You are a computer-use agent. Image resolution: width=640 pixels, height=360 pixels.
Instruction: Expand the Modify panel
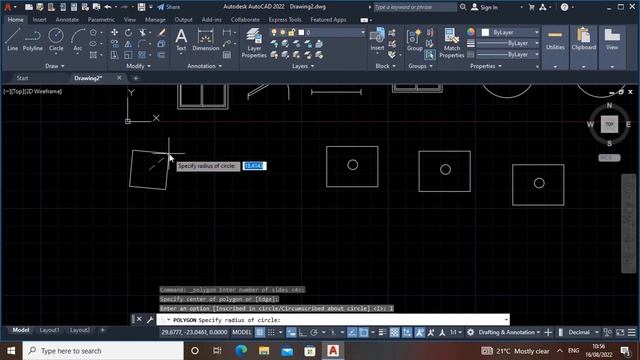click(x=138, y=66)
